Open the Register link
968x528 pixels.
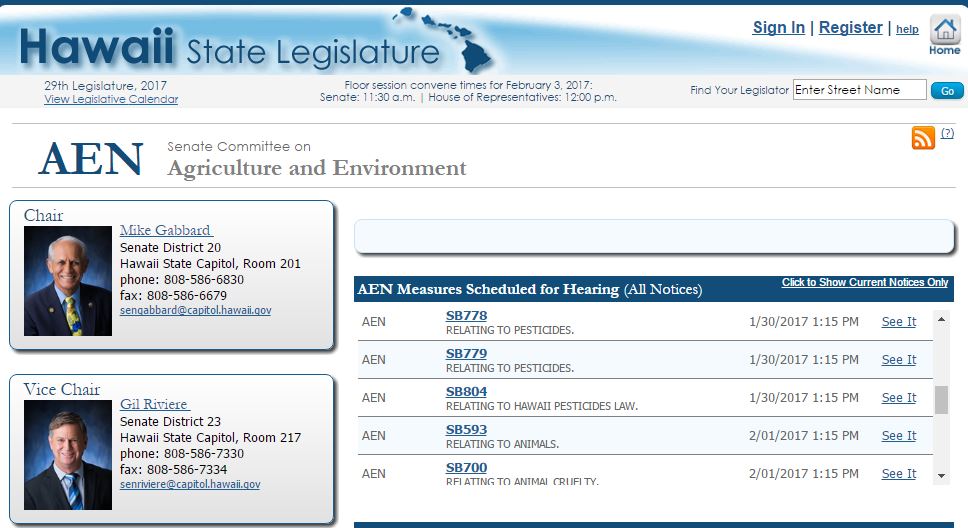coord(850,27)
